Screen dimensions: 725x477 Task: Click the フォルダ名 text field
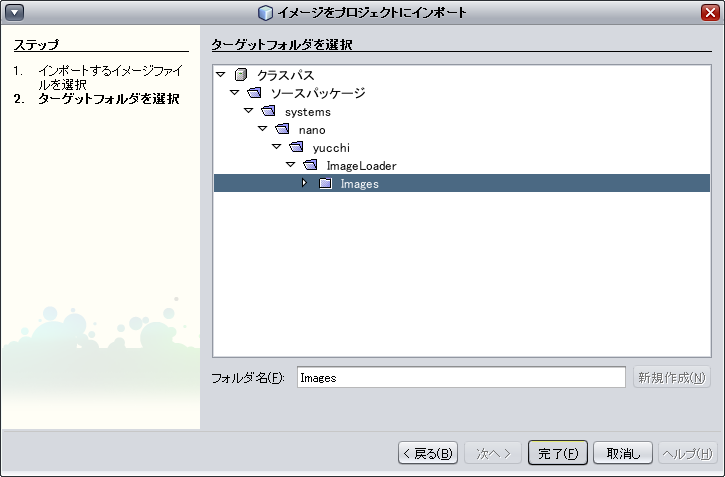tap(460, 377)
